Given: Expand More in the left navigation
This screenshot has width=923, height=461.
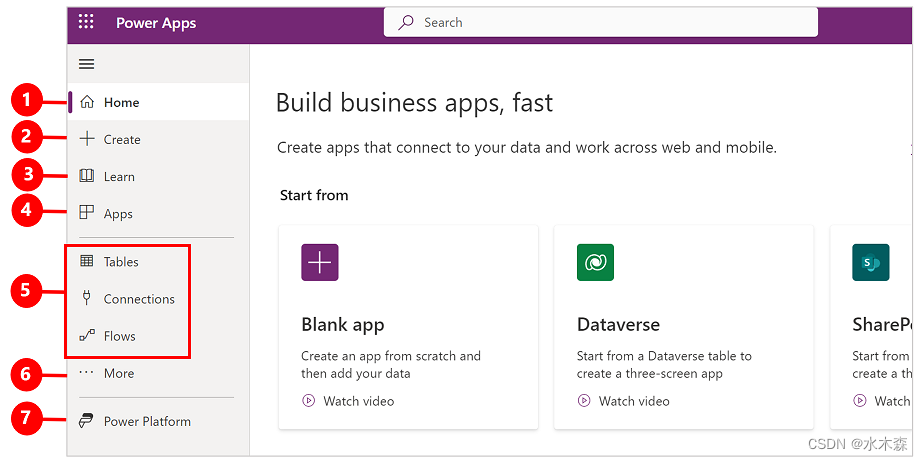Looking at the screenshot, I should (x=158, y=373).
